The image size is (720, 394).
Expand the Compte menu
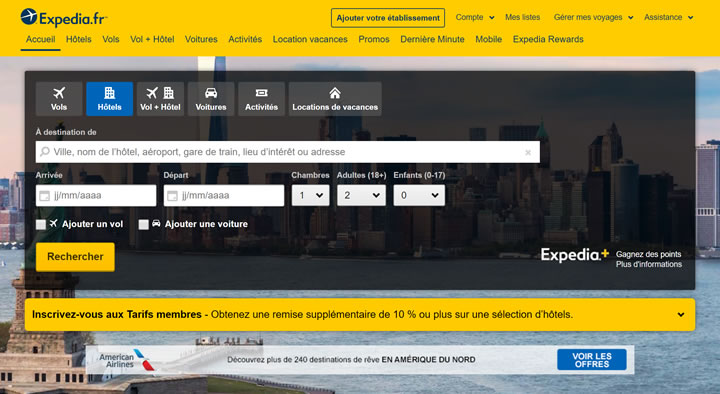click(x=475, y=17)
